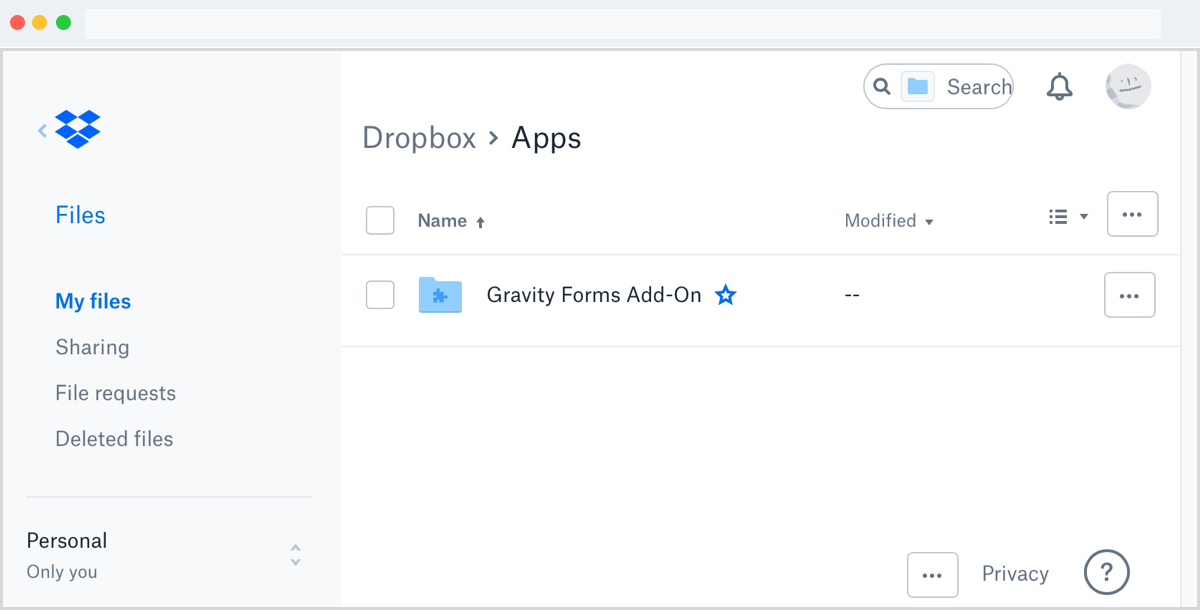Viewport: 1200px width, 610px height.
Task: Click the Personal account label
Action: [x=66, y=541]
